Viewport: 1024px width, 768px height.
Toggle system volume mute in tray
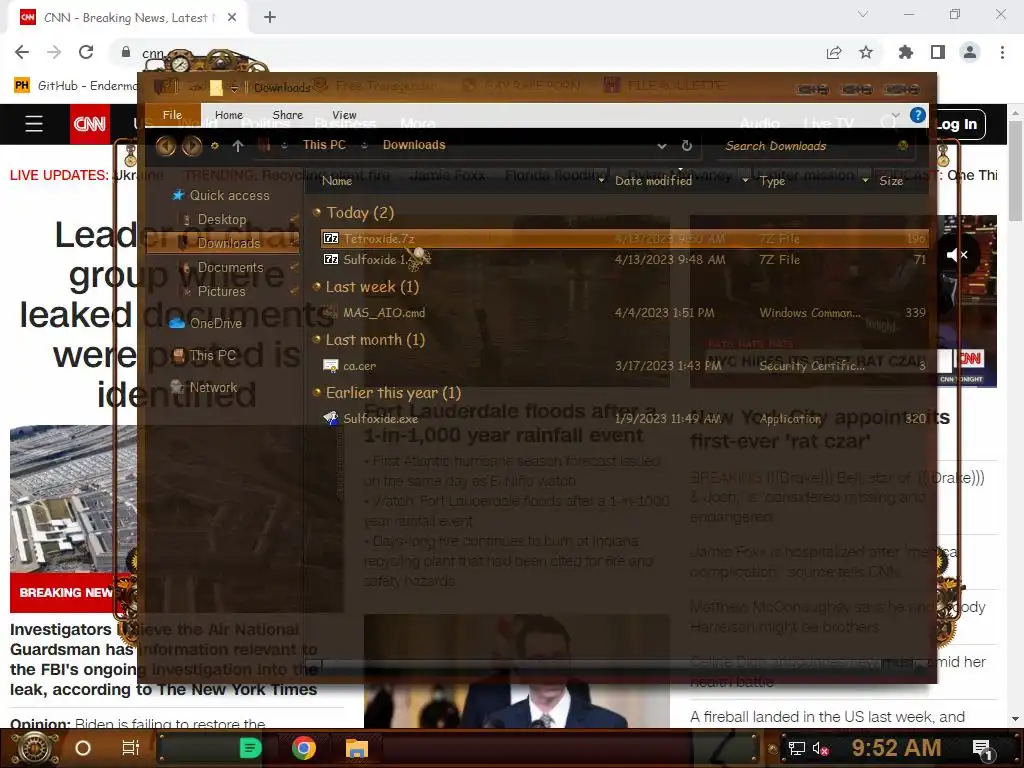pos(820,749)
